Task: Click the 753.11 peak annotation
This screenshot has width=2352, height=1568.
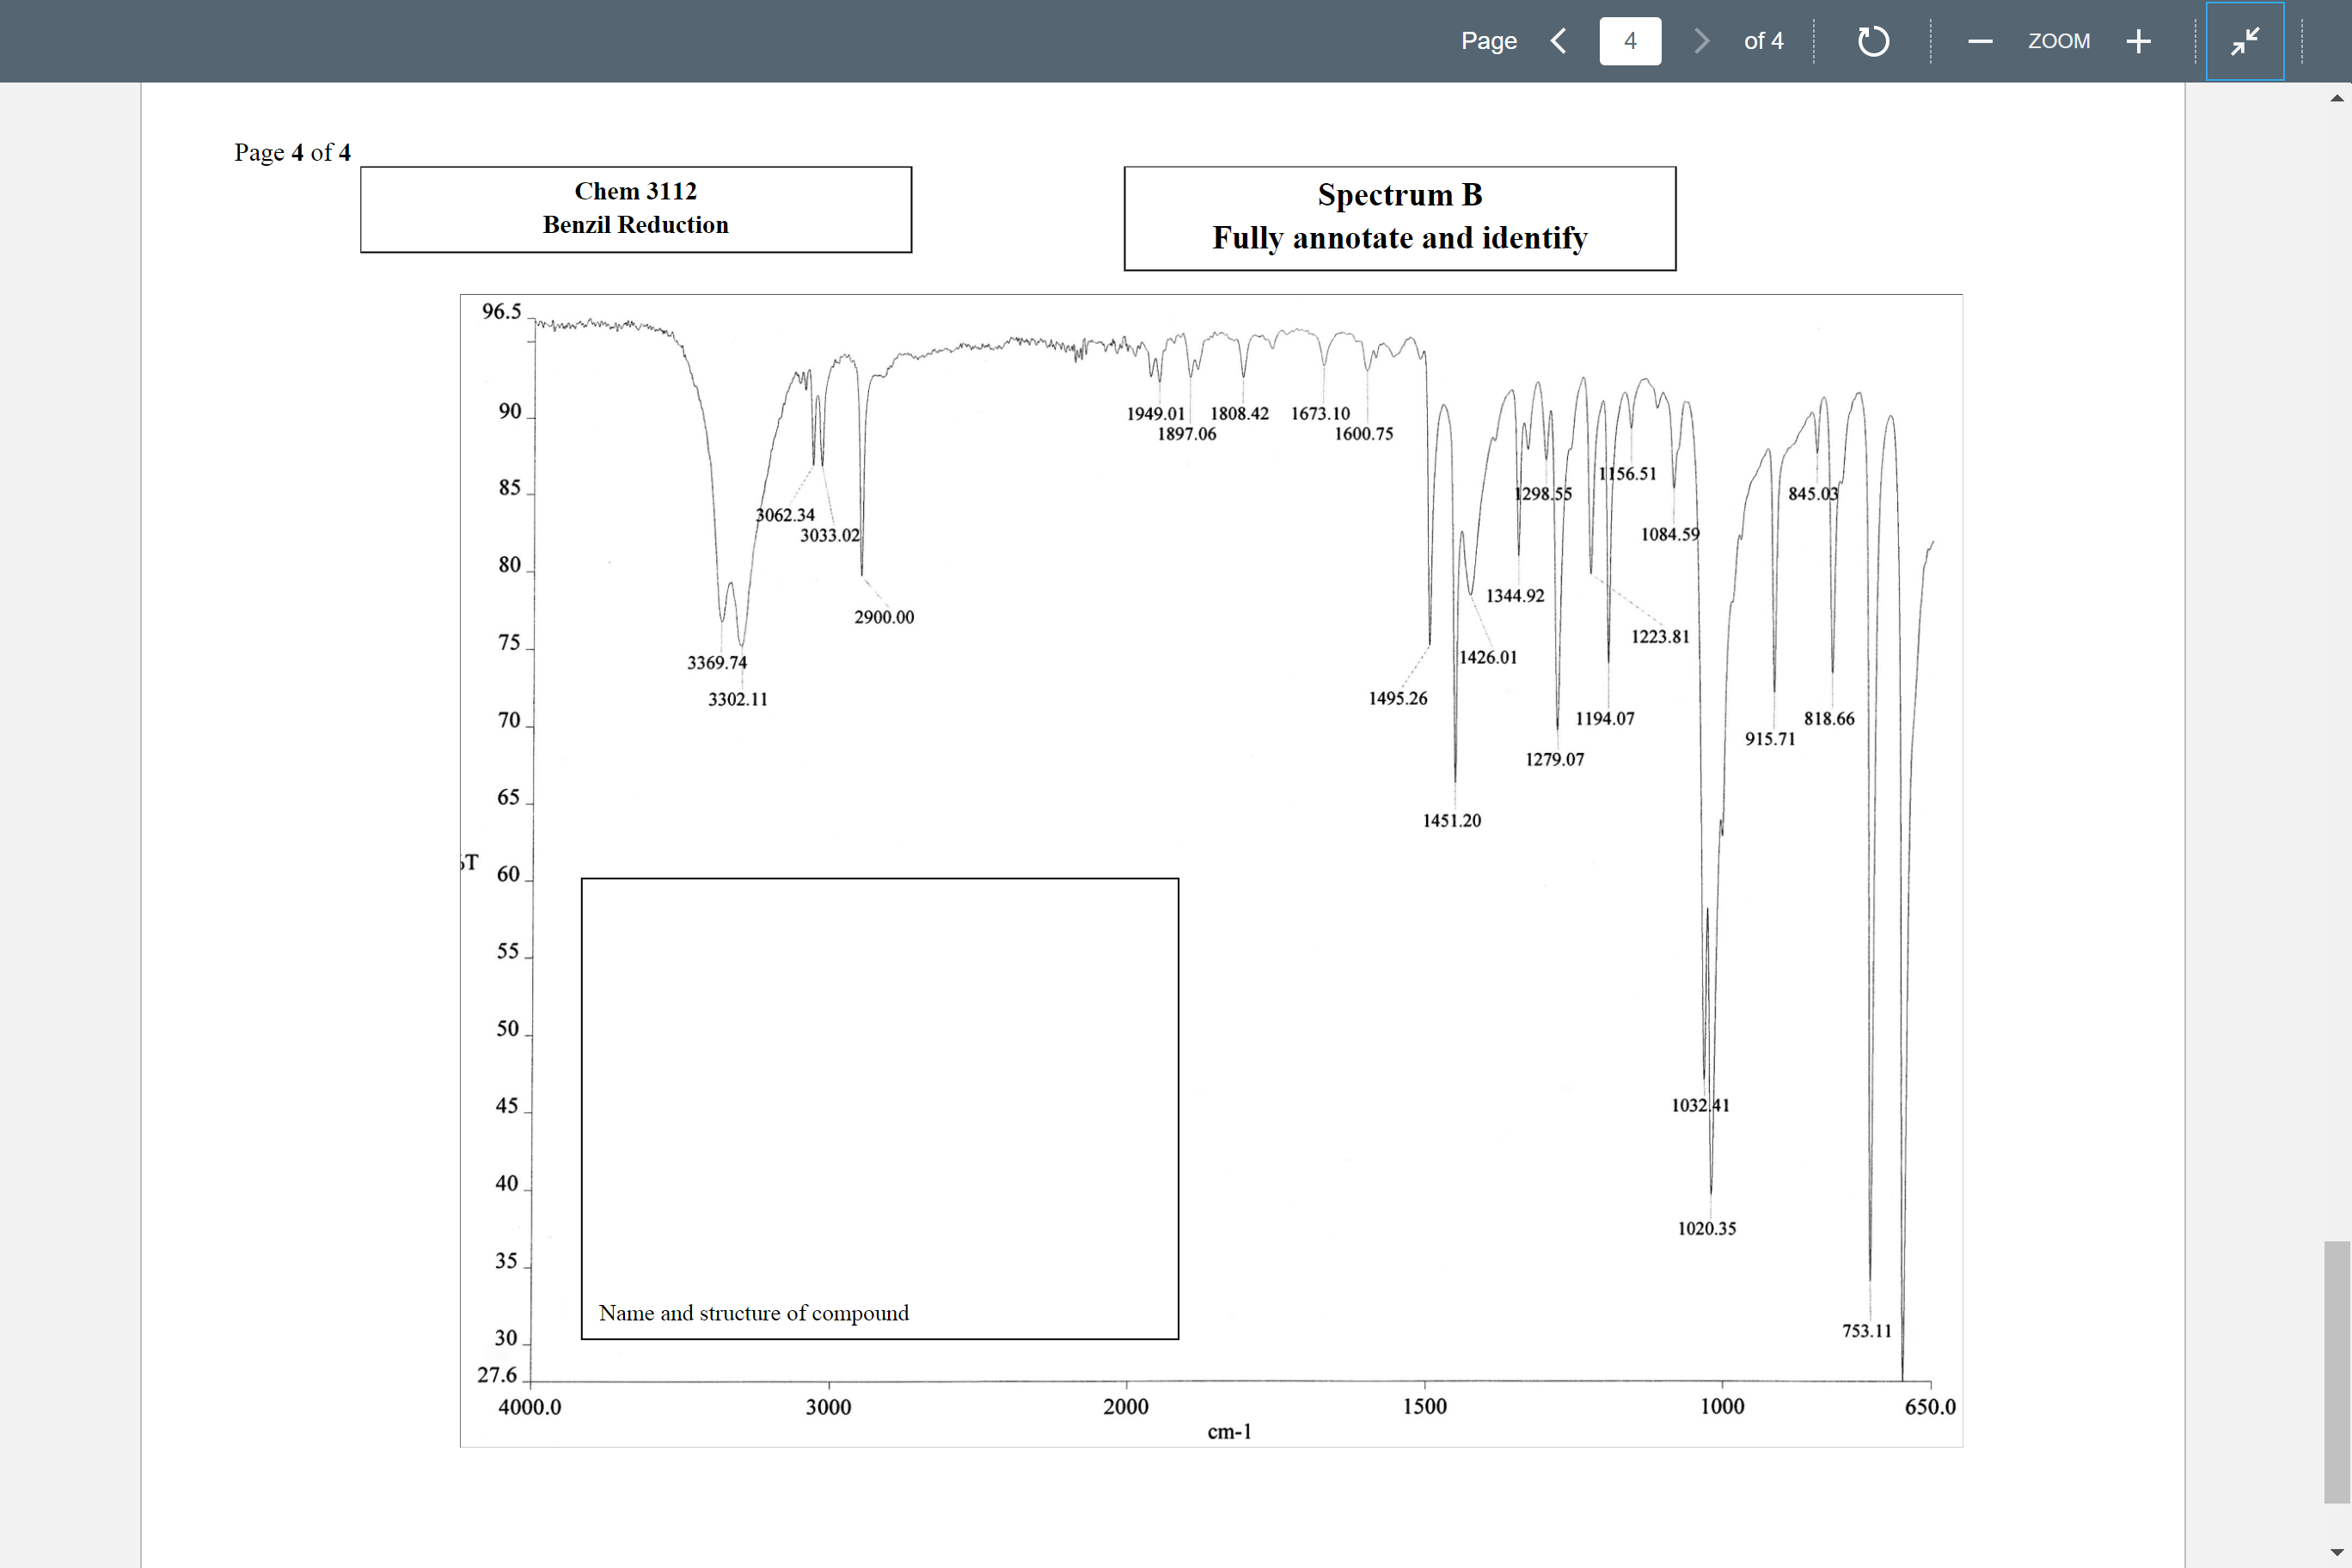Action: (x=1867, y=1330)
